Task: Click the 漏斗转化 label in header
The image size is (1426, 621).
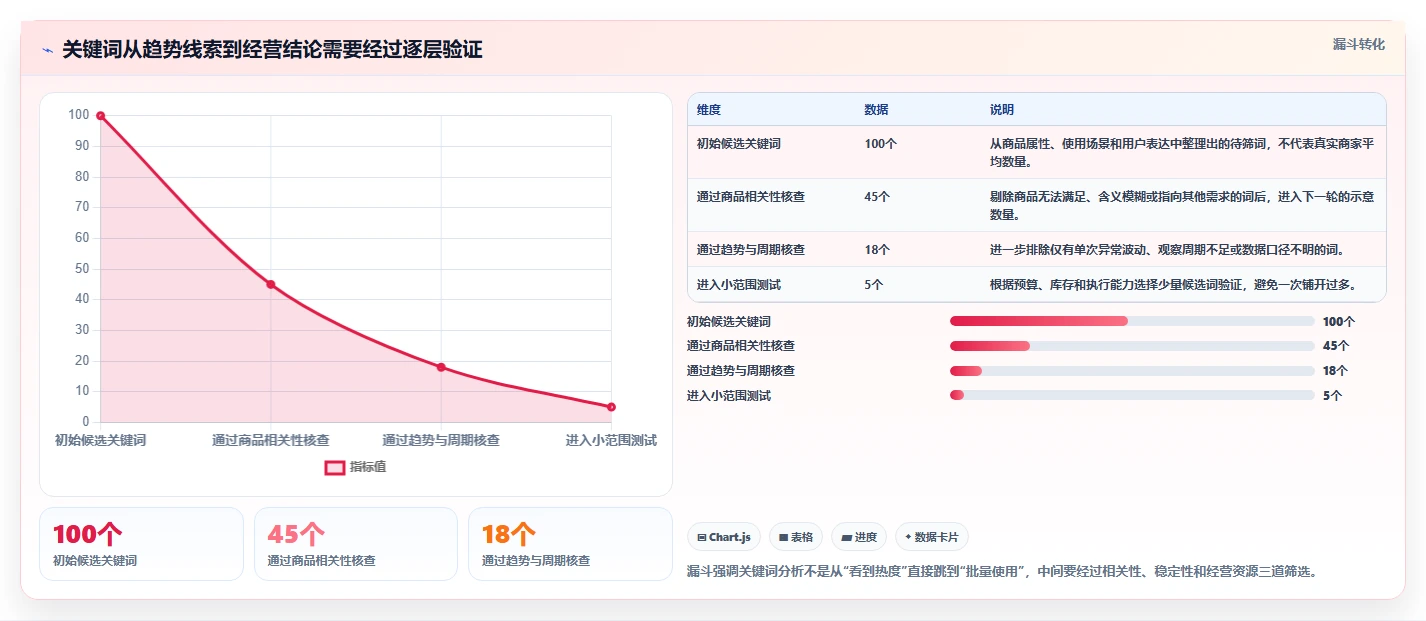Action: pyautogui.click(x=1359, y=44)
